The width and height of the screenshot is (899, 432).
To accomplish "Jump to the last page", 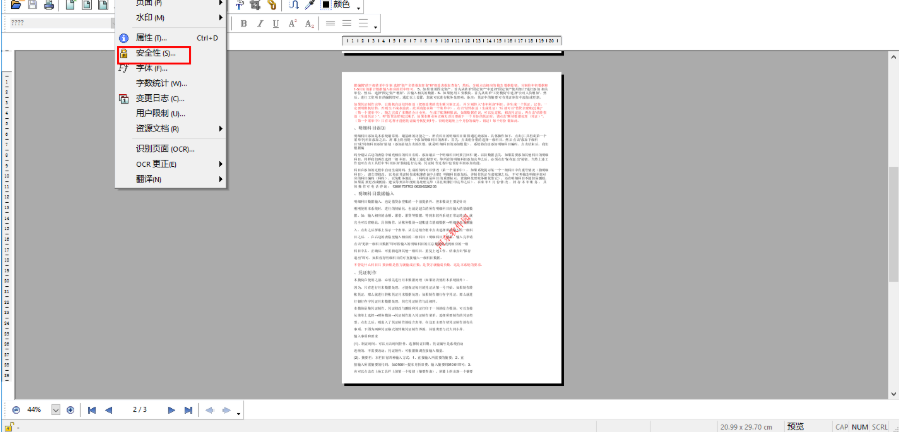I will coord(187,410).
